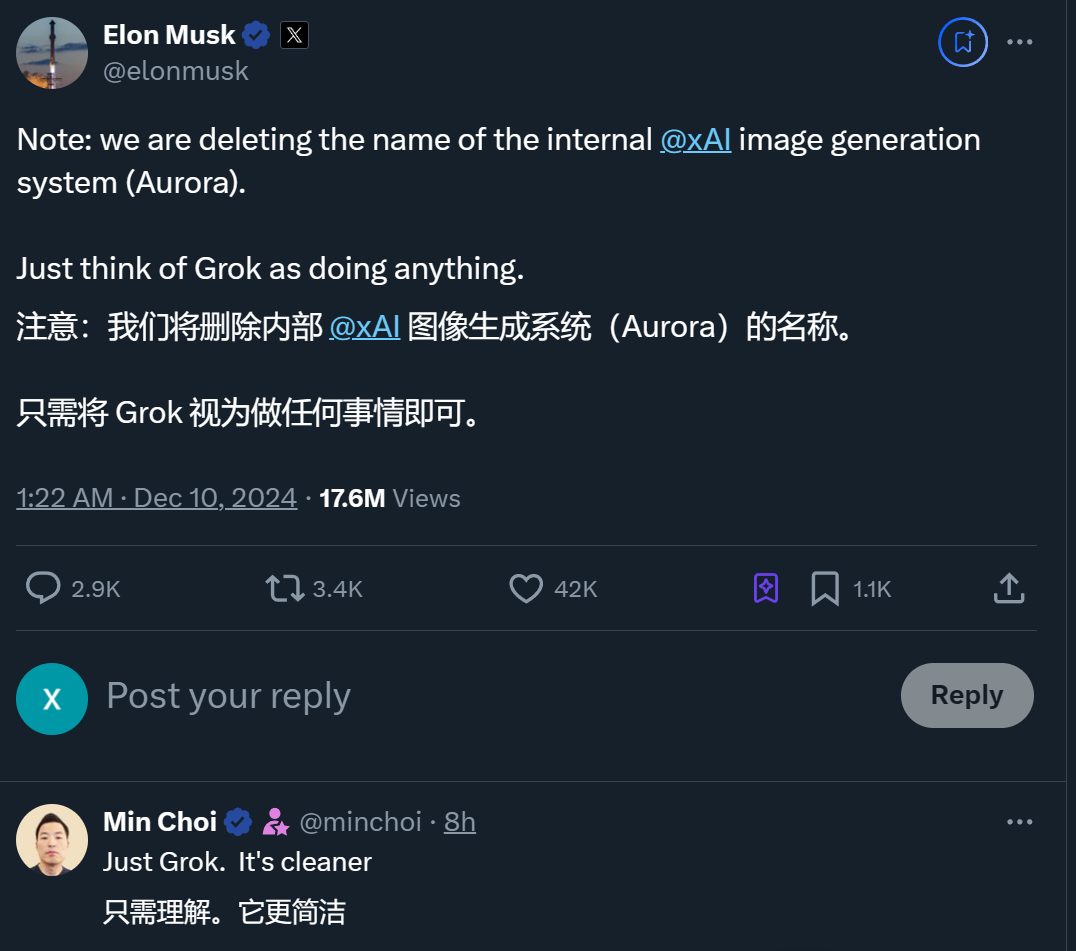This screenshot has height=951, width=1076.
Task: Click the purple sparkle bookmark icon
Action: (x=766, y=588)
